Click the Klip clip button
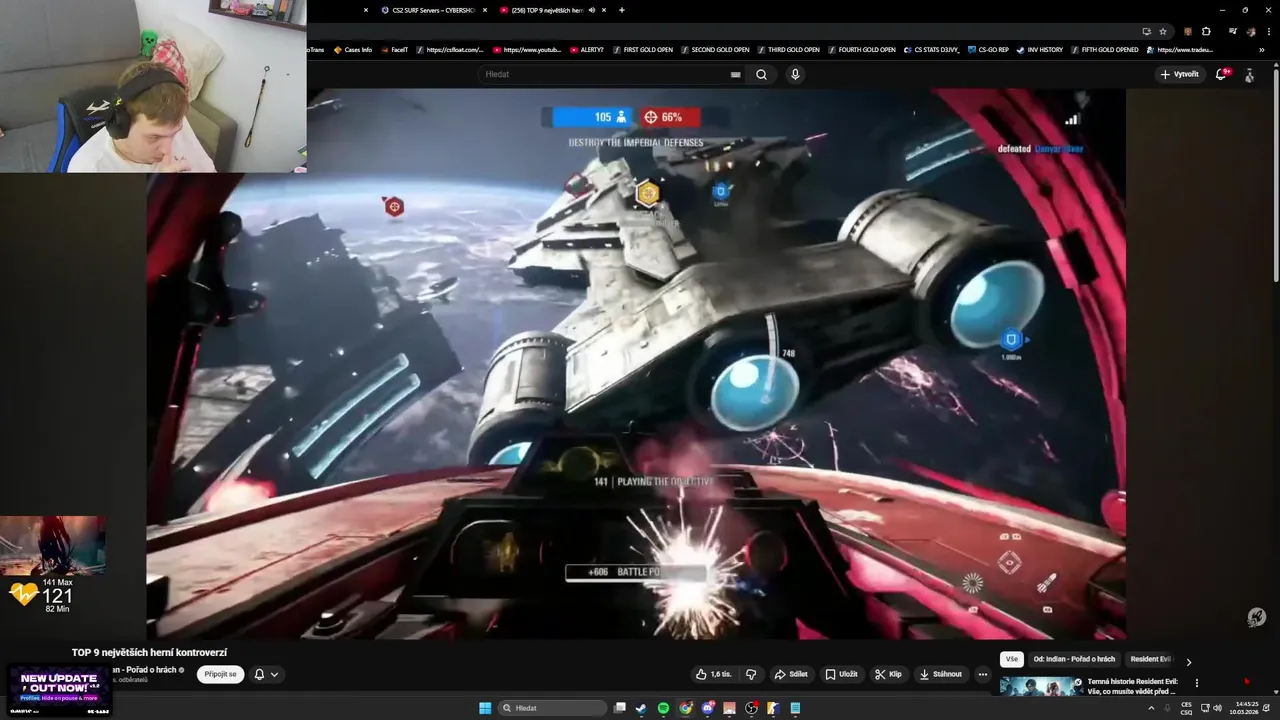 pos(888,674)
